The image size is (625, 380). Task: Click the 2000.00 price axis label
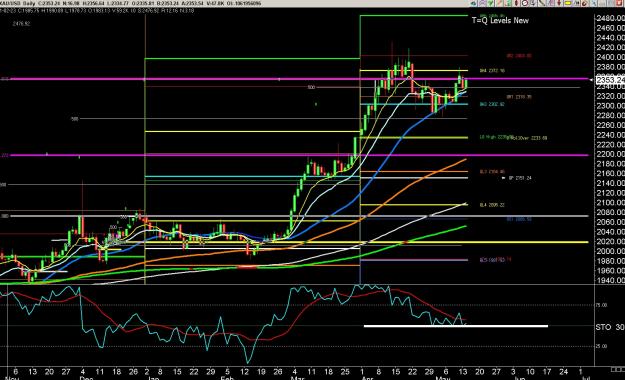[610, 251]
